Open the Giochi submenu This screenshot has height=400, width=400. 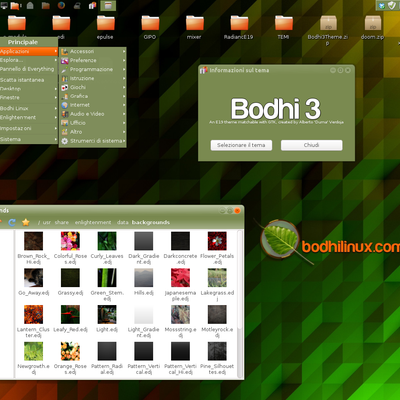click(93, 87)
